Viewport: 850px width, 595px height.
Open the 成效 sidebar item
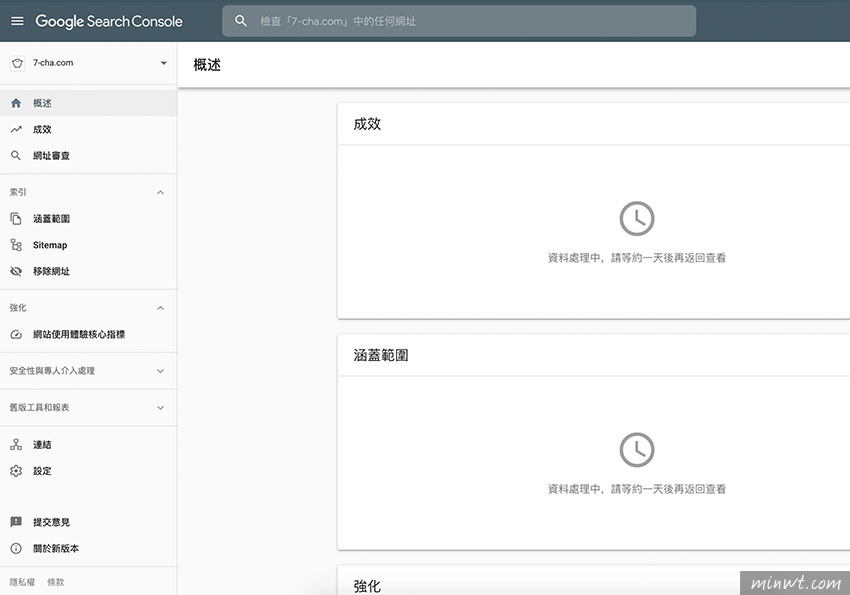[x=88, y=130]
